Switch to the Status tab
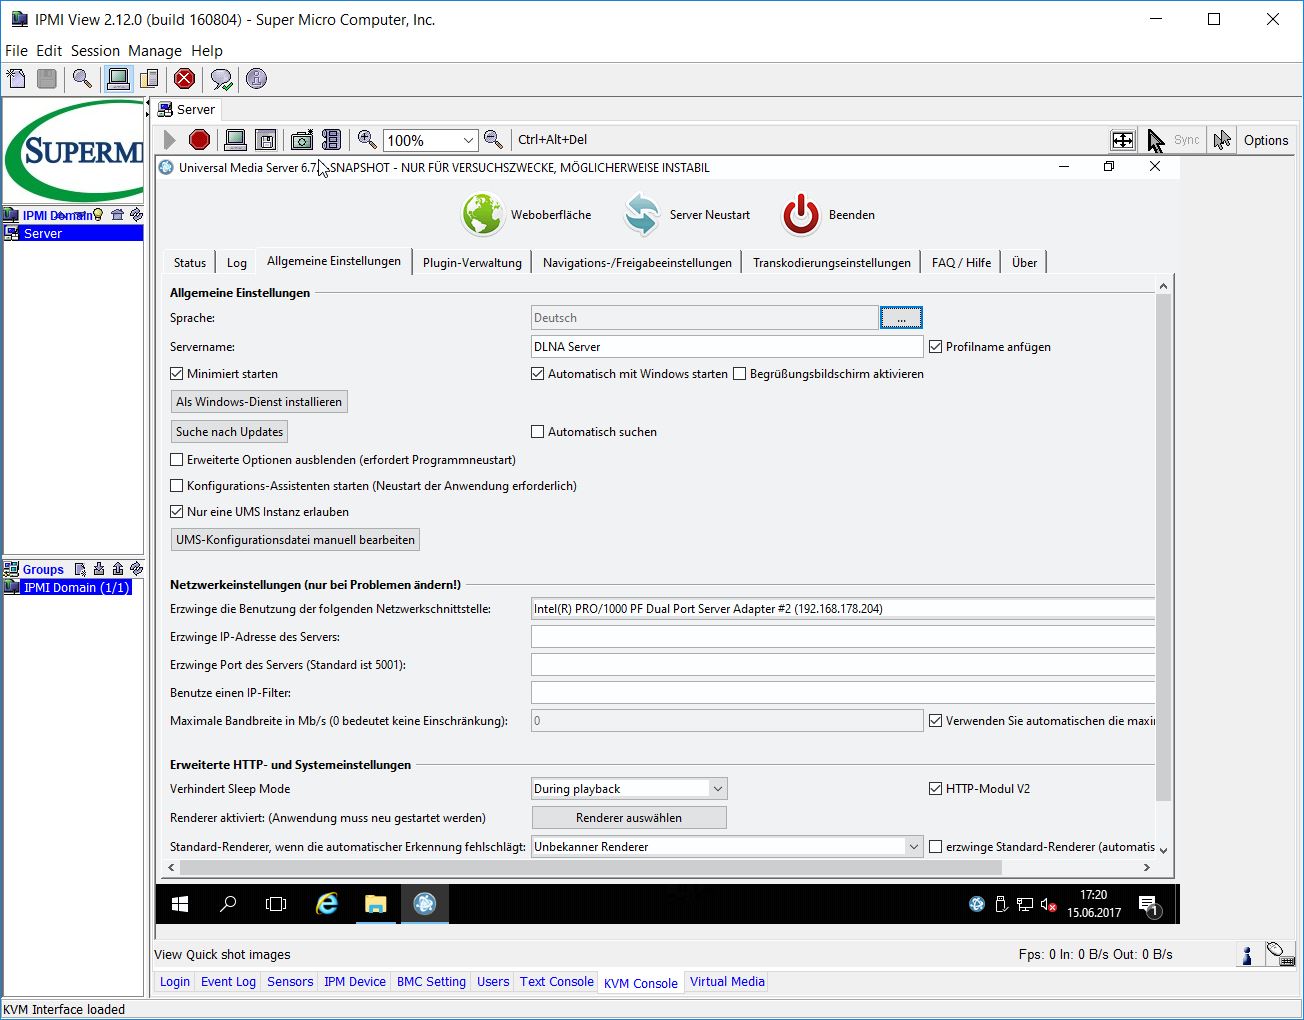This screenshot has width=1304, height=1020. tap(189, 263)
